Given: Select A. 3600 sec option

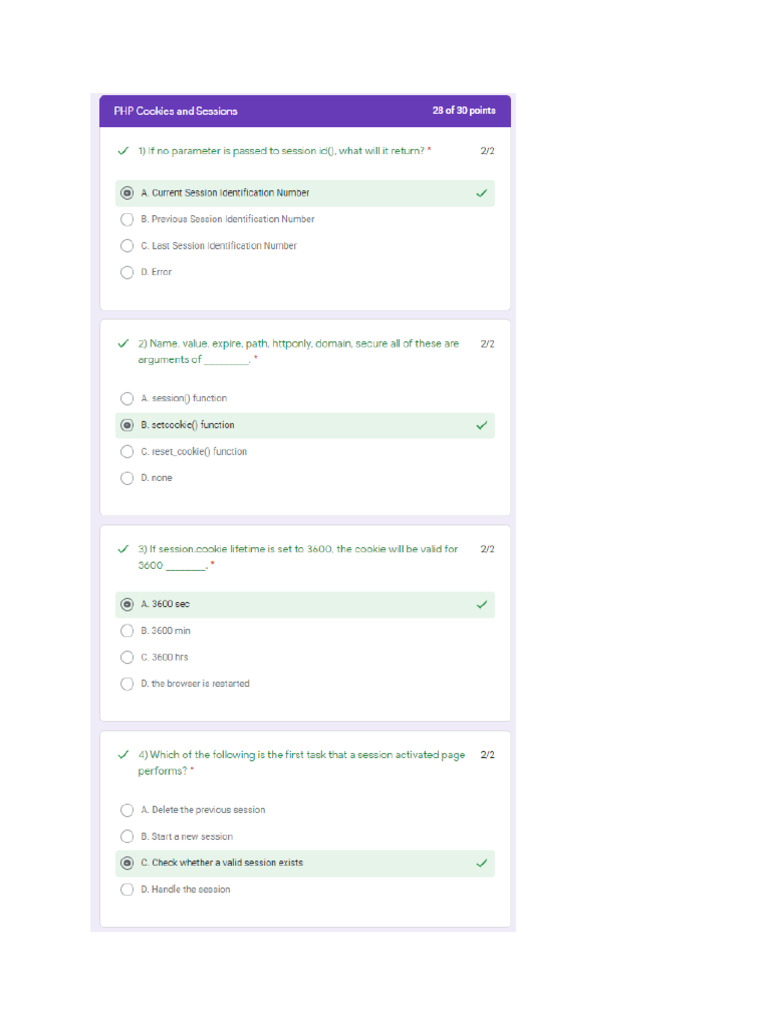Looking at the screenshot, I should [127, 605].
